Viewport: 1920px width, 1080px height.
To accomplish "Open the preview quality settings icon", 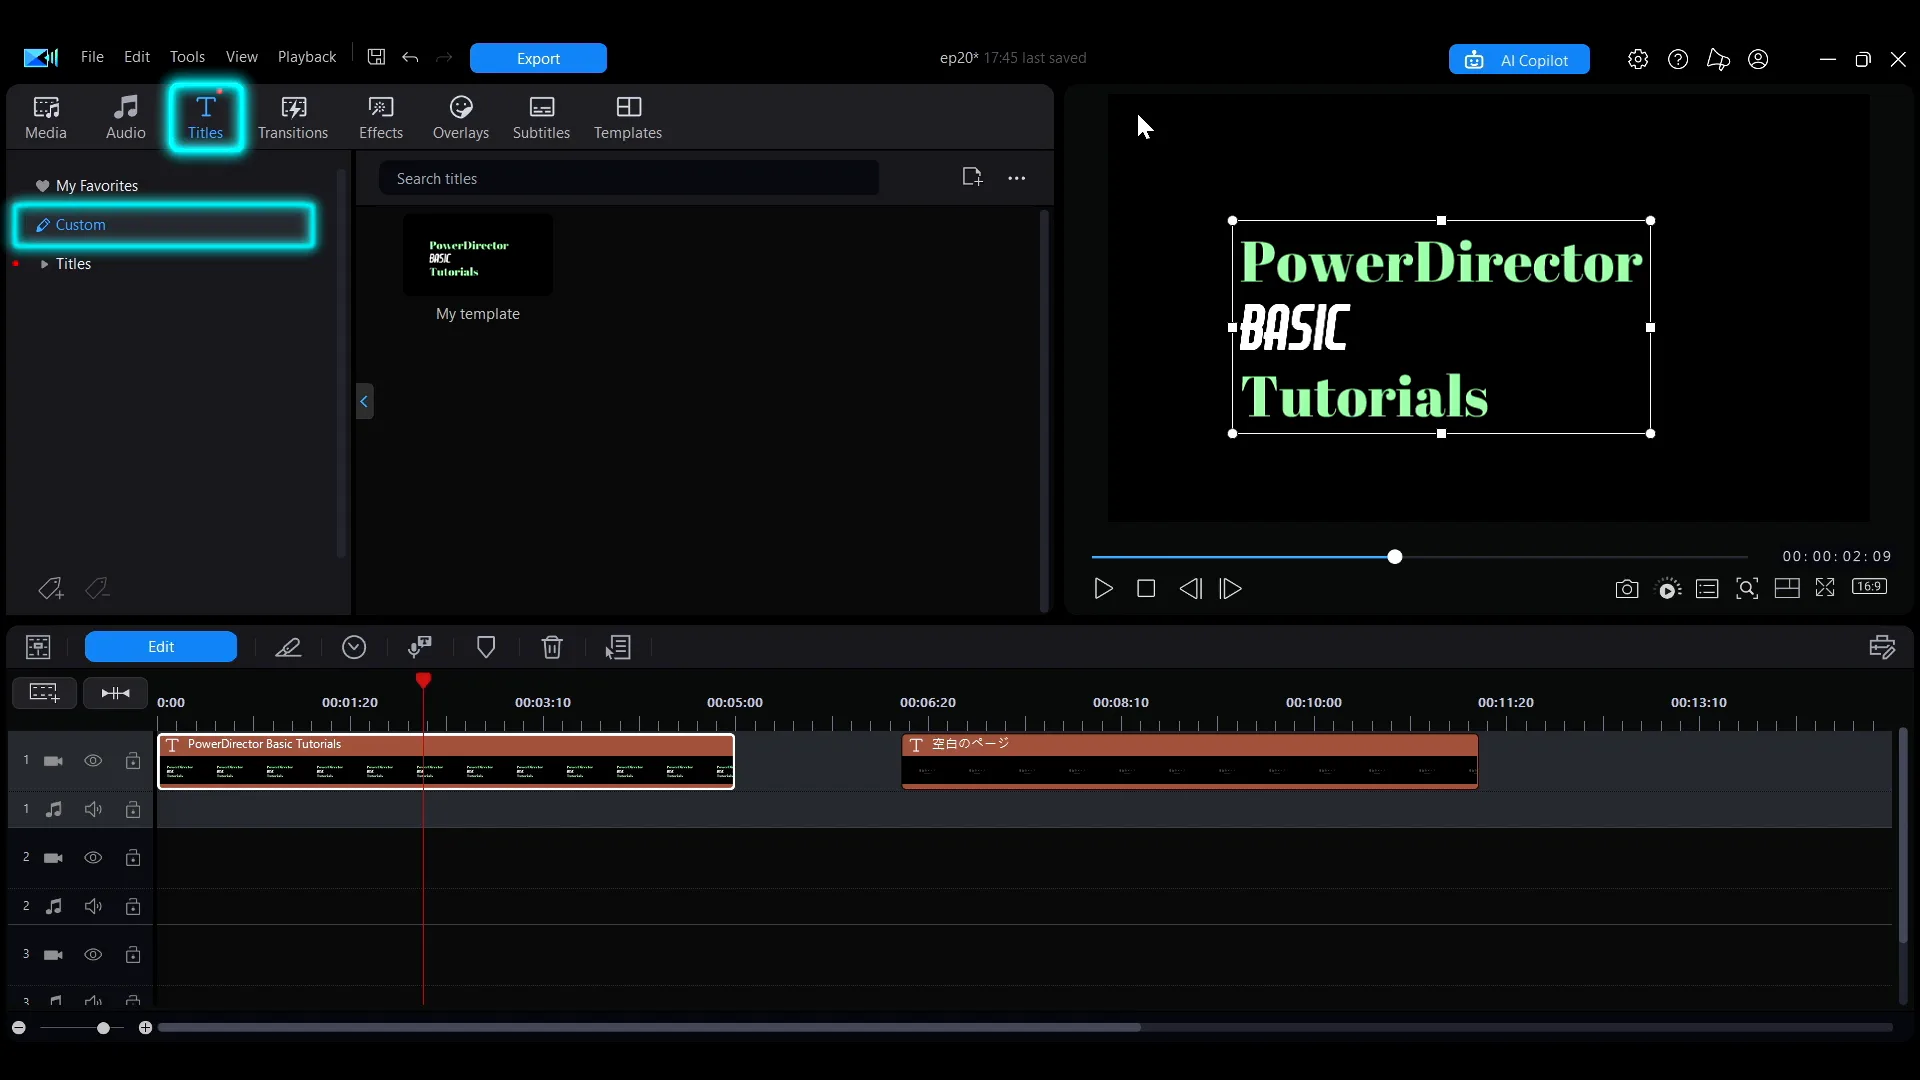I will point(1668,589).
